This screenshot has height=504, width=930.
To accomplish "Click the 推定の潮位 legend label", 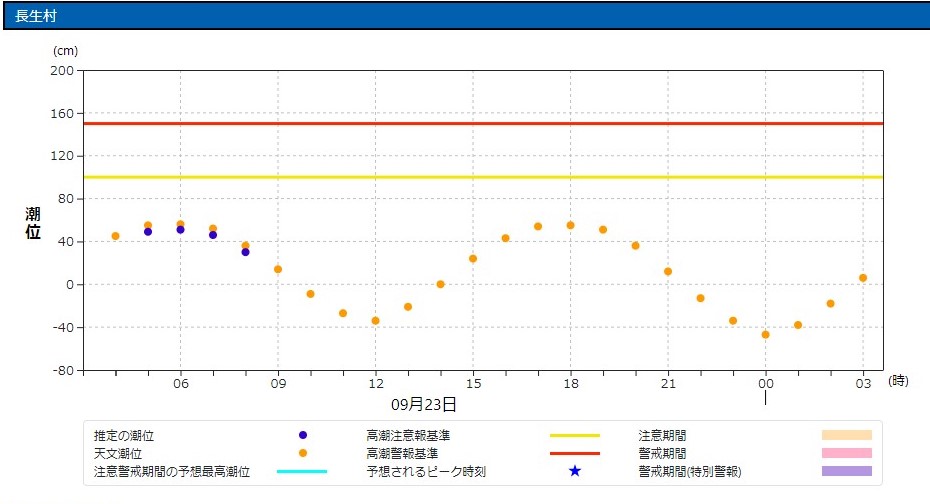I will pos(124,436).
